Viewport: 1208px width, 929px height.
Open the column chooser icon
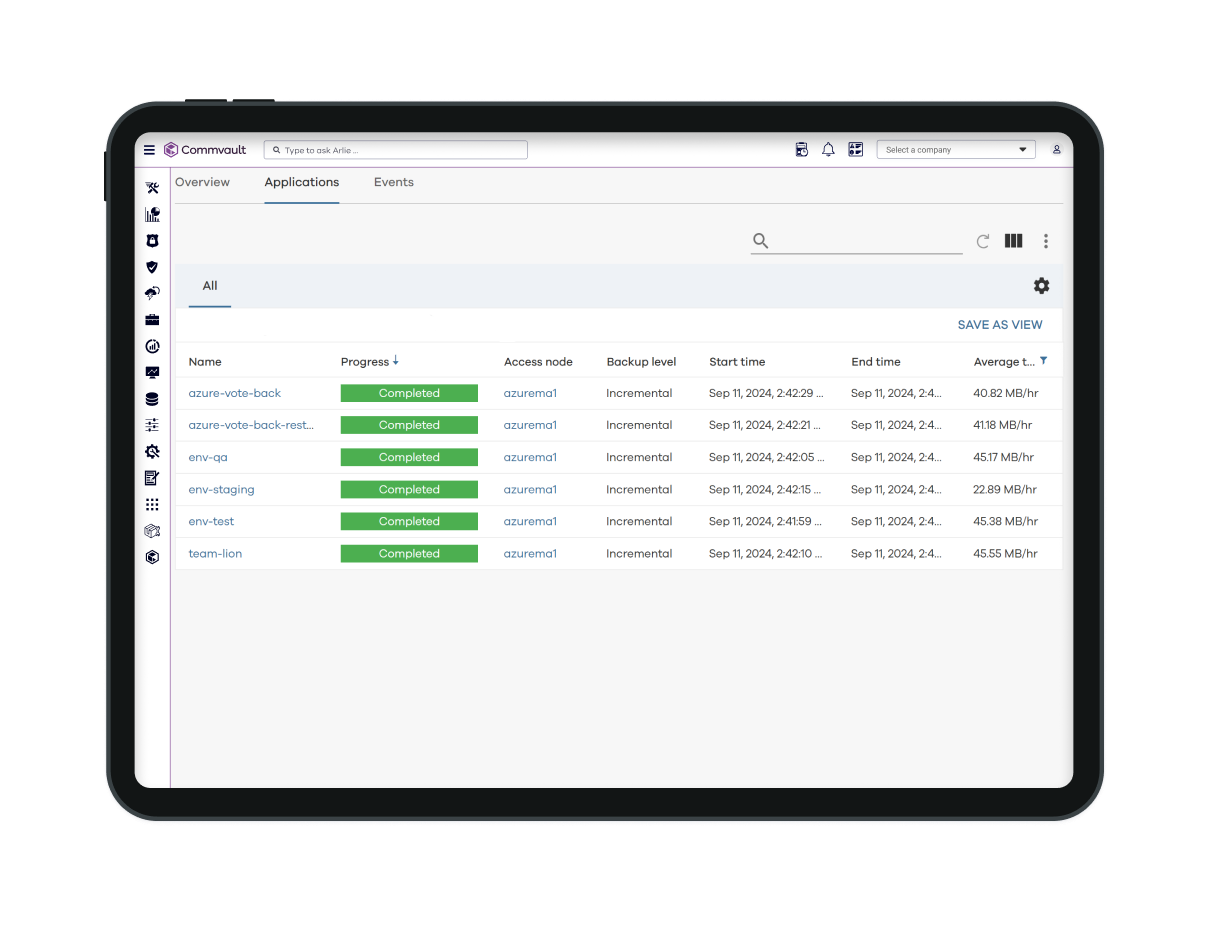click(x=1013, y=241)
